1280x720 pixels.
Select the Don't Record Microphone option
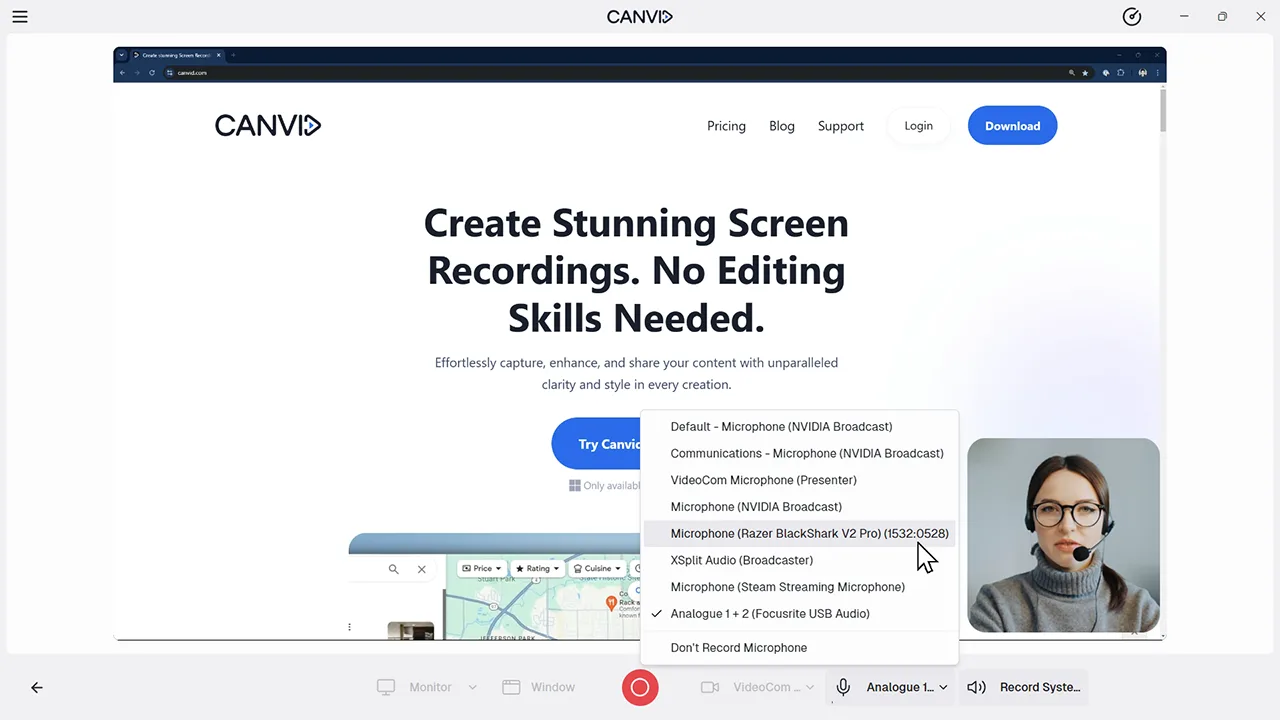[738, 647]
